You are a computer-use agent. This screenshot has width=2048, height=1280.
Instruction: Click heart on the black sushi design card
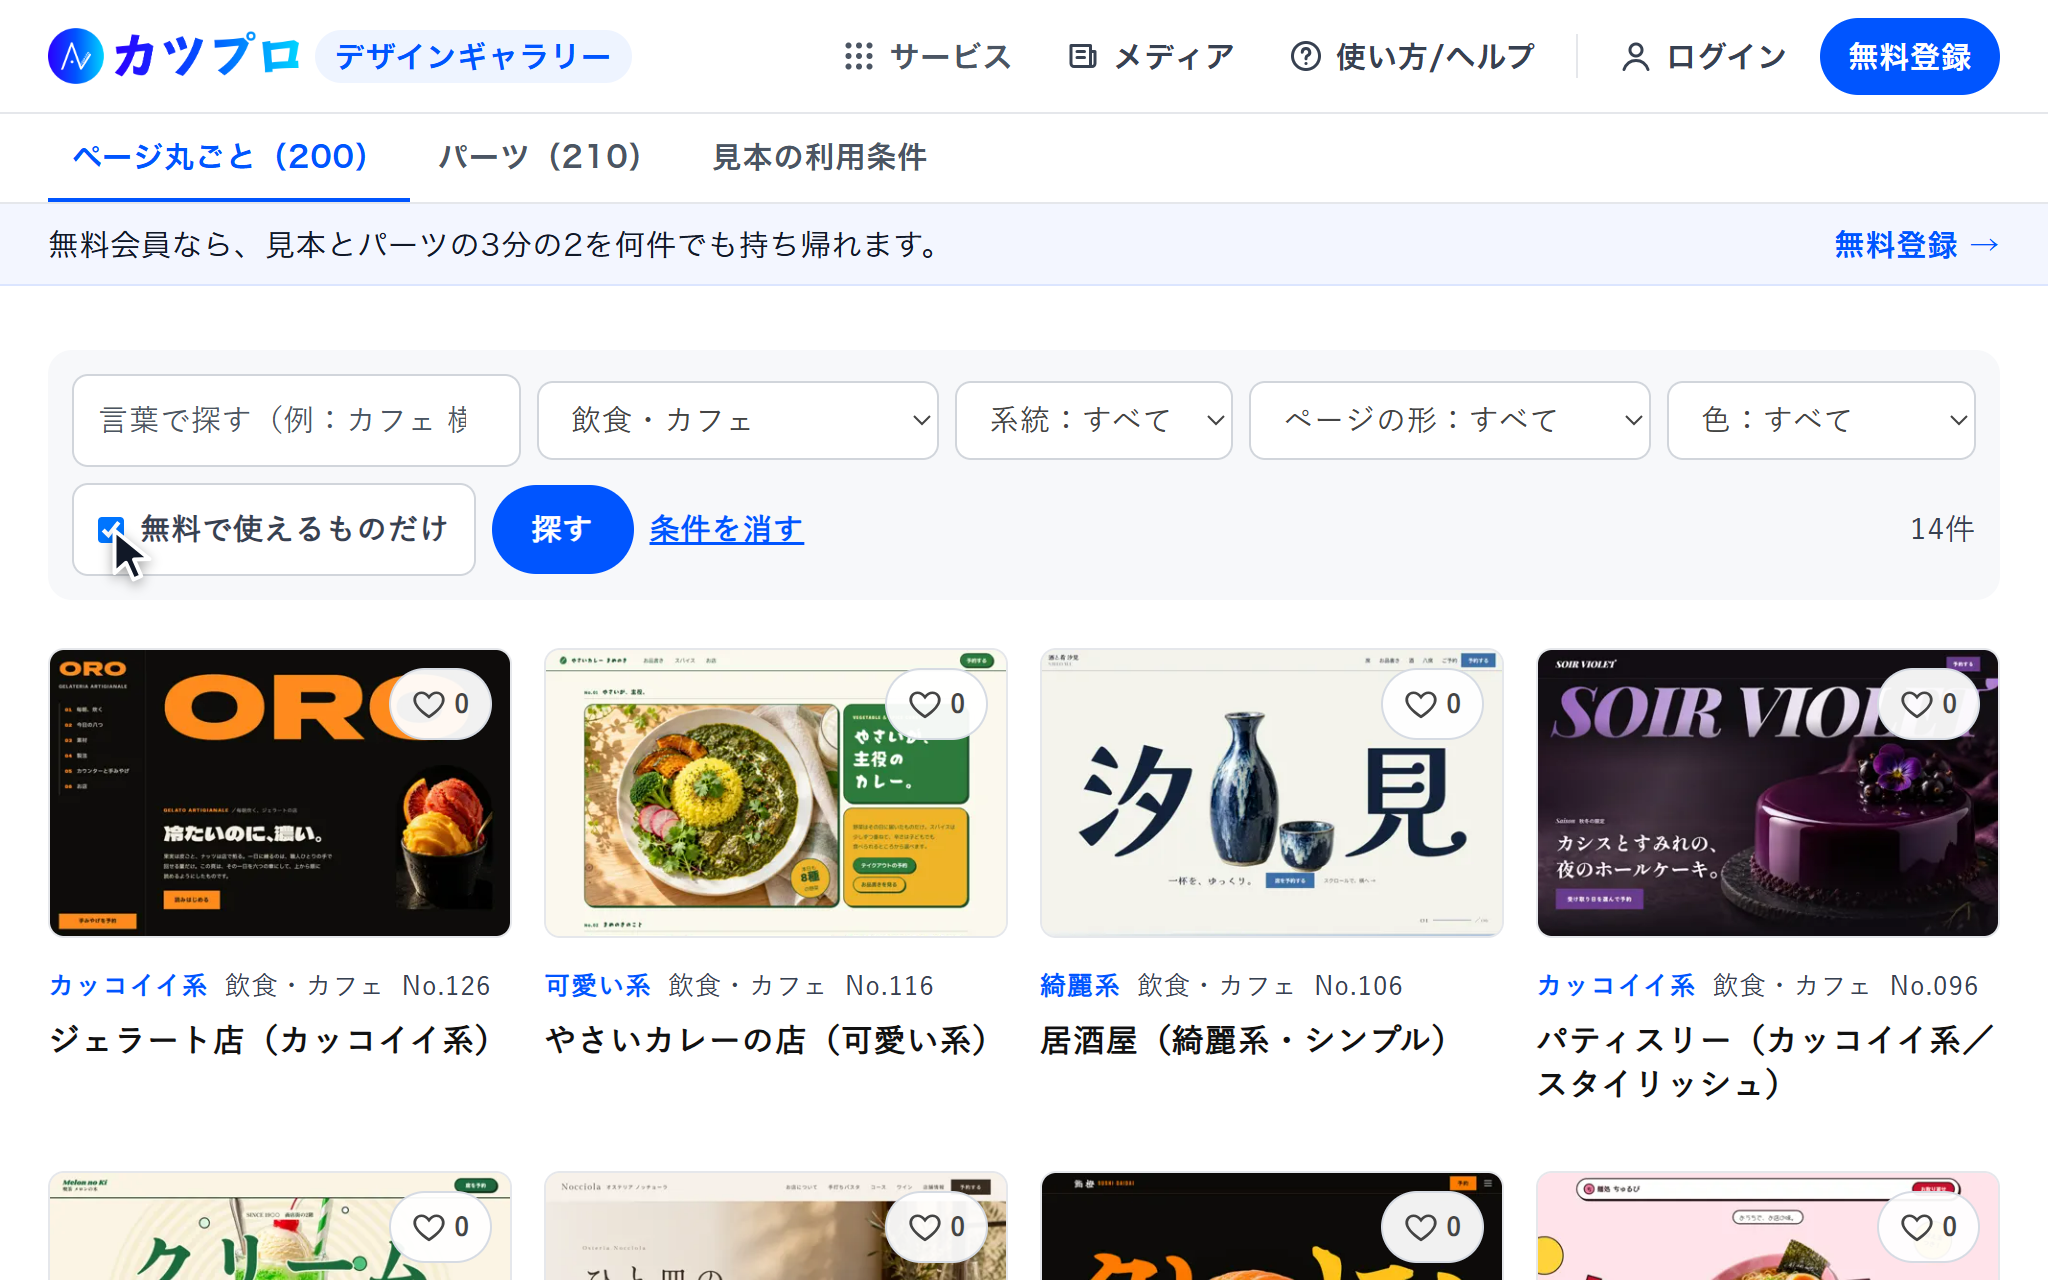pyautogui.click(x=1433, y=1227)
